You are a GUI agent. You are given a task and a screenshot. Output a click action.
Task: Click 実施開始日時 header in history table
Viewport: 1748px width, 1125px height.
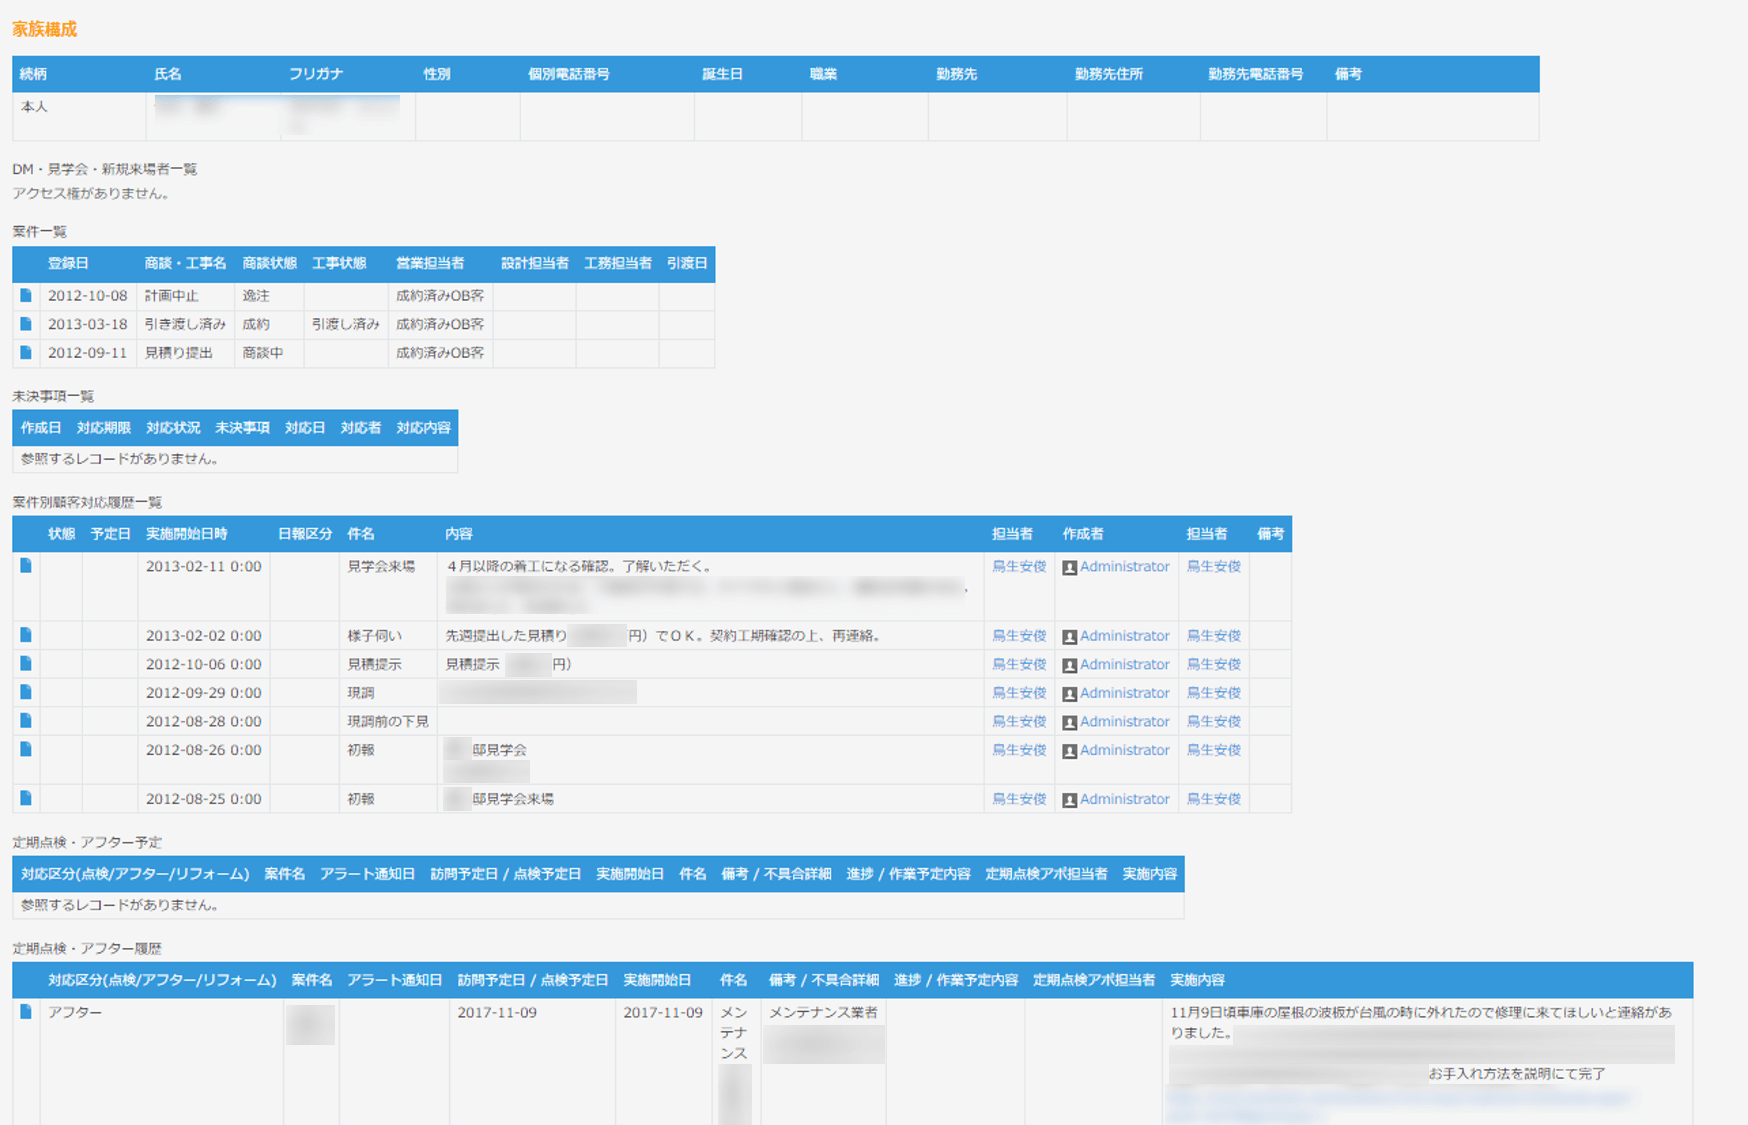tap(186, 534)
